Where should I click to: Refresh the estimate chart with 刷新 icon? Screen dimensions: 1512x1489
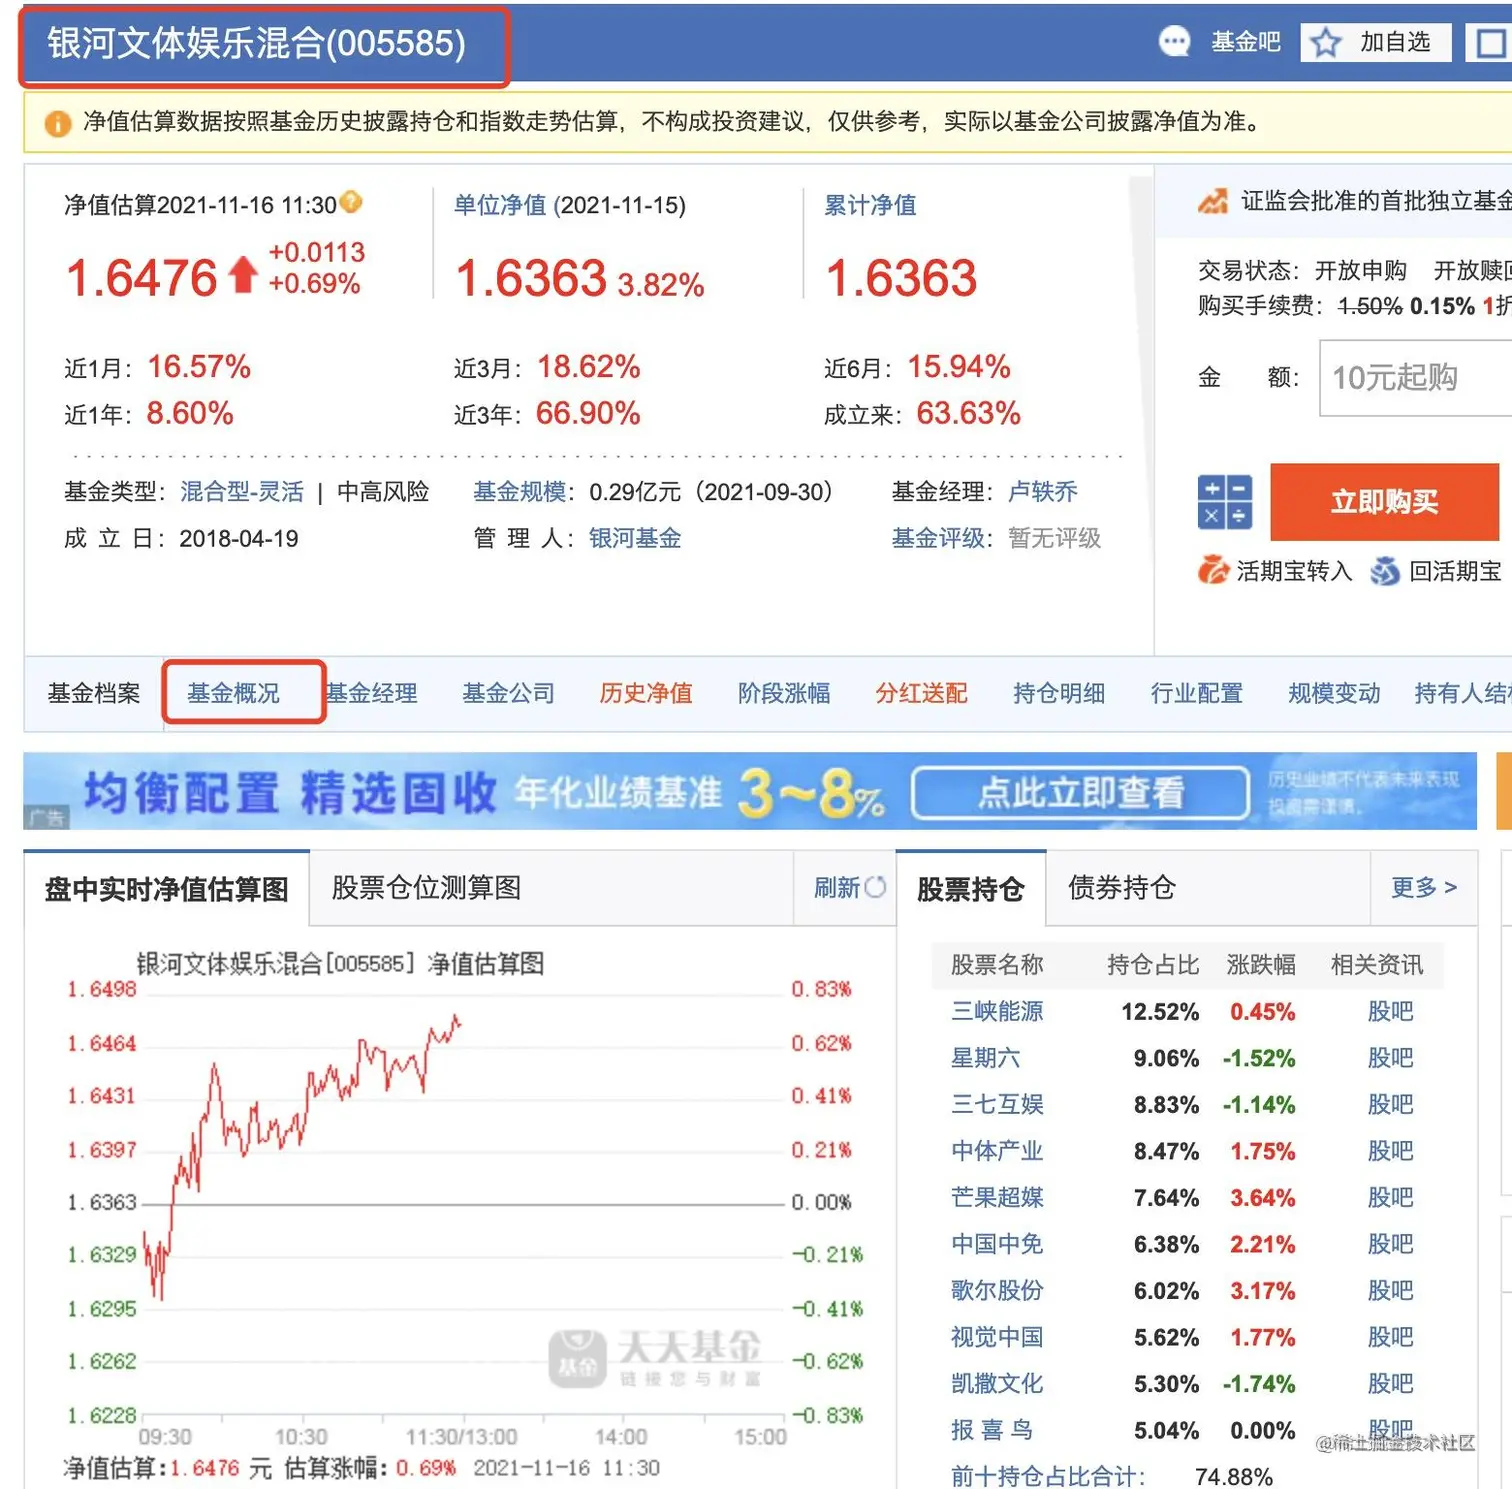875,888
